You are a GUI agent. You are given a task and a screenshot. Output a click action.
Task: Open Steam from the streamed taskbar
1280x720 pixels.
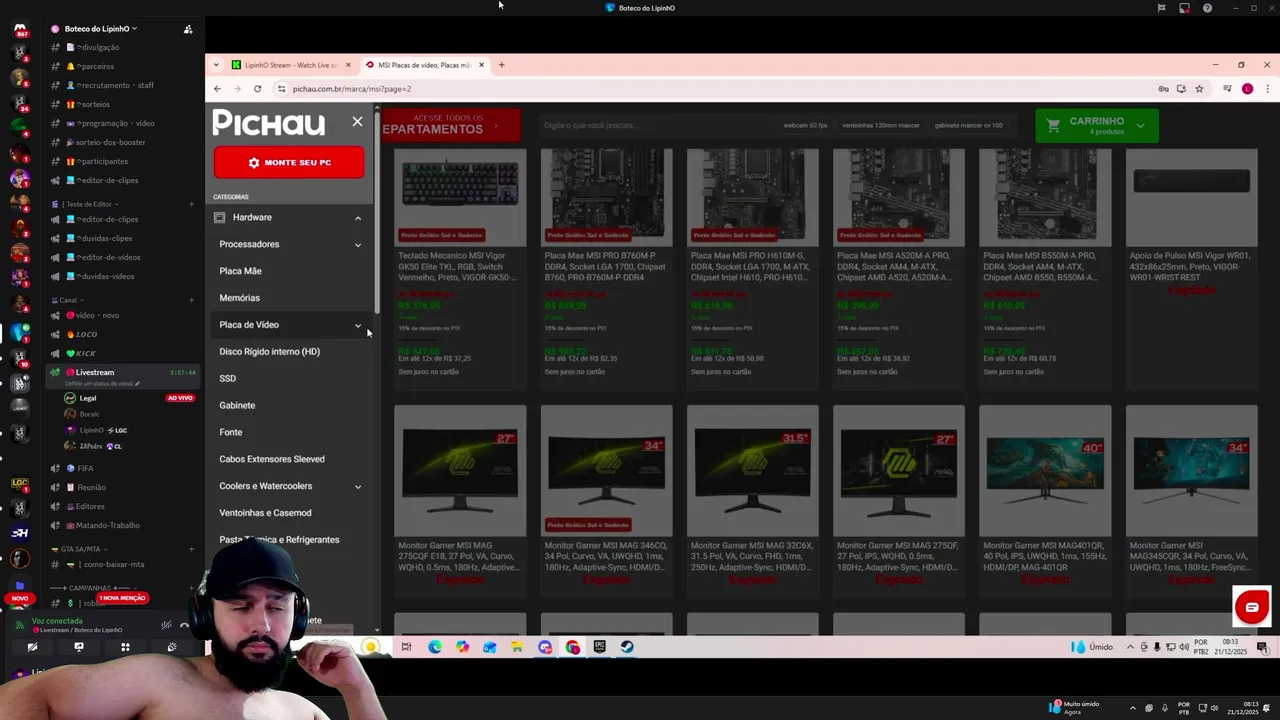(627, 647)
